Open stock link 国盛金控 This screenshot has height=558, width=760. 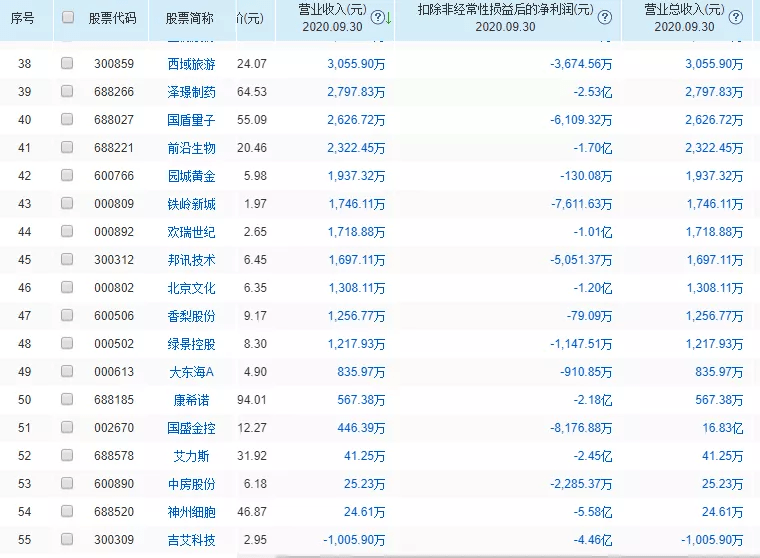click(x=191, y=428)
